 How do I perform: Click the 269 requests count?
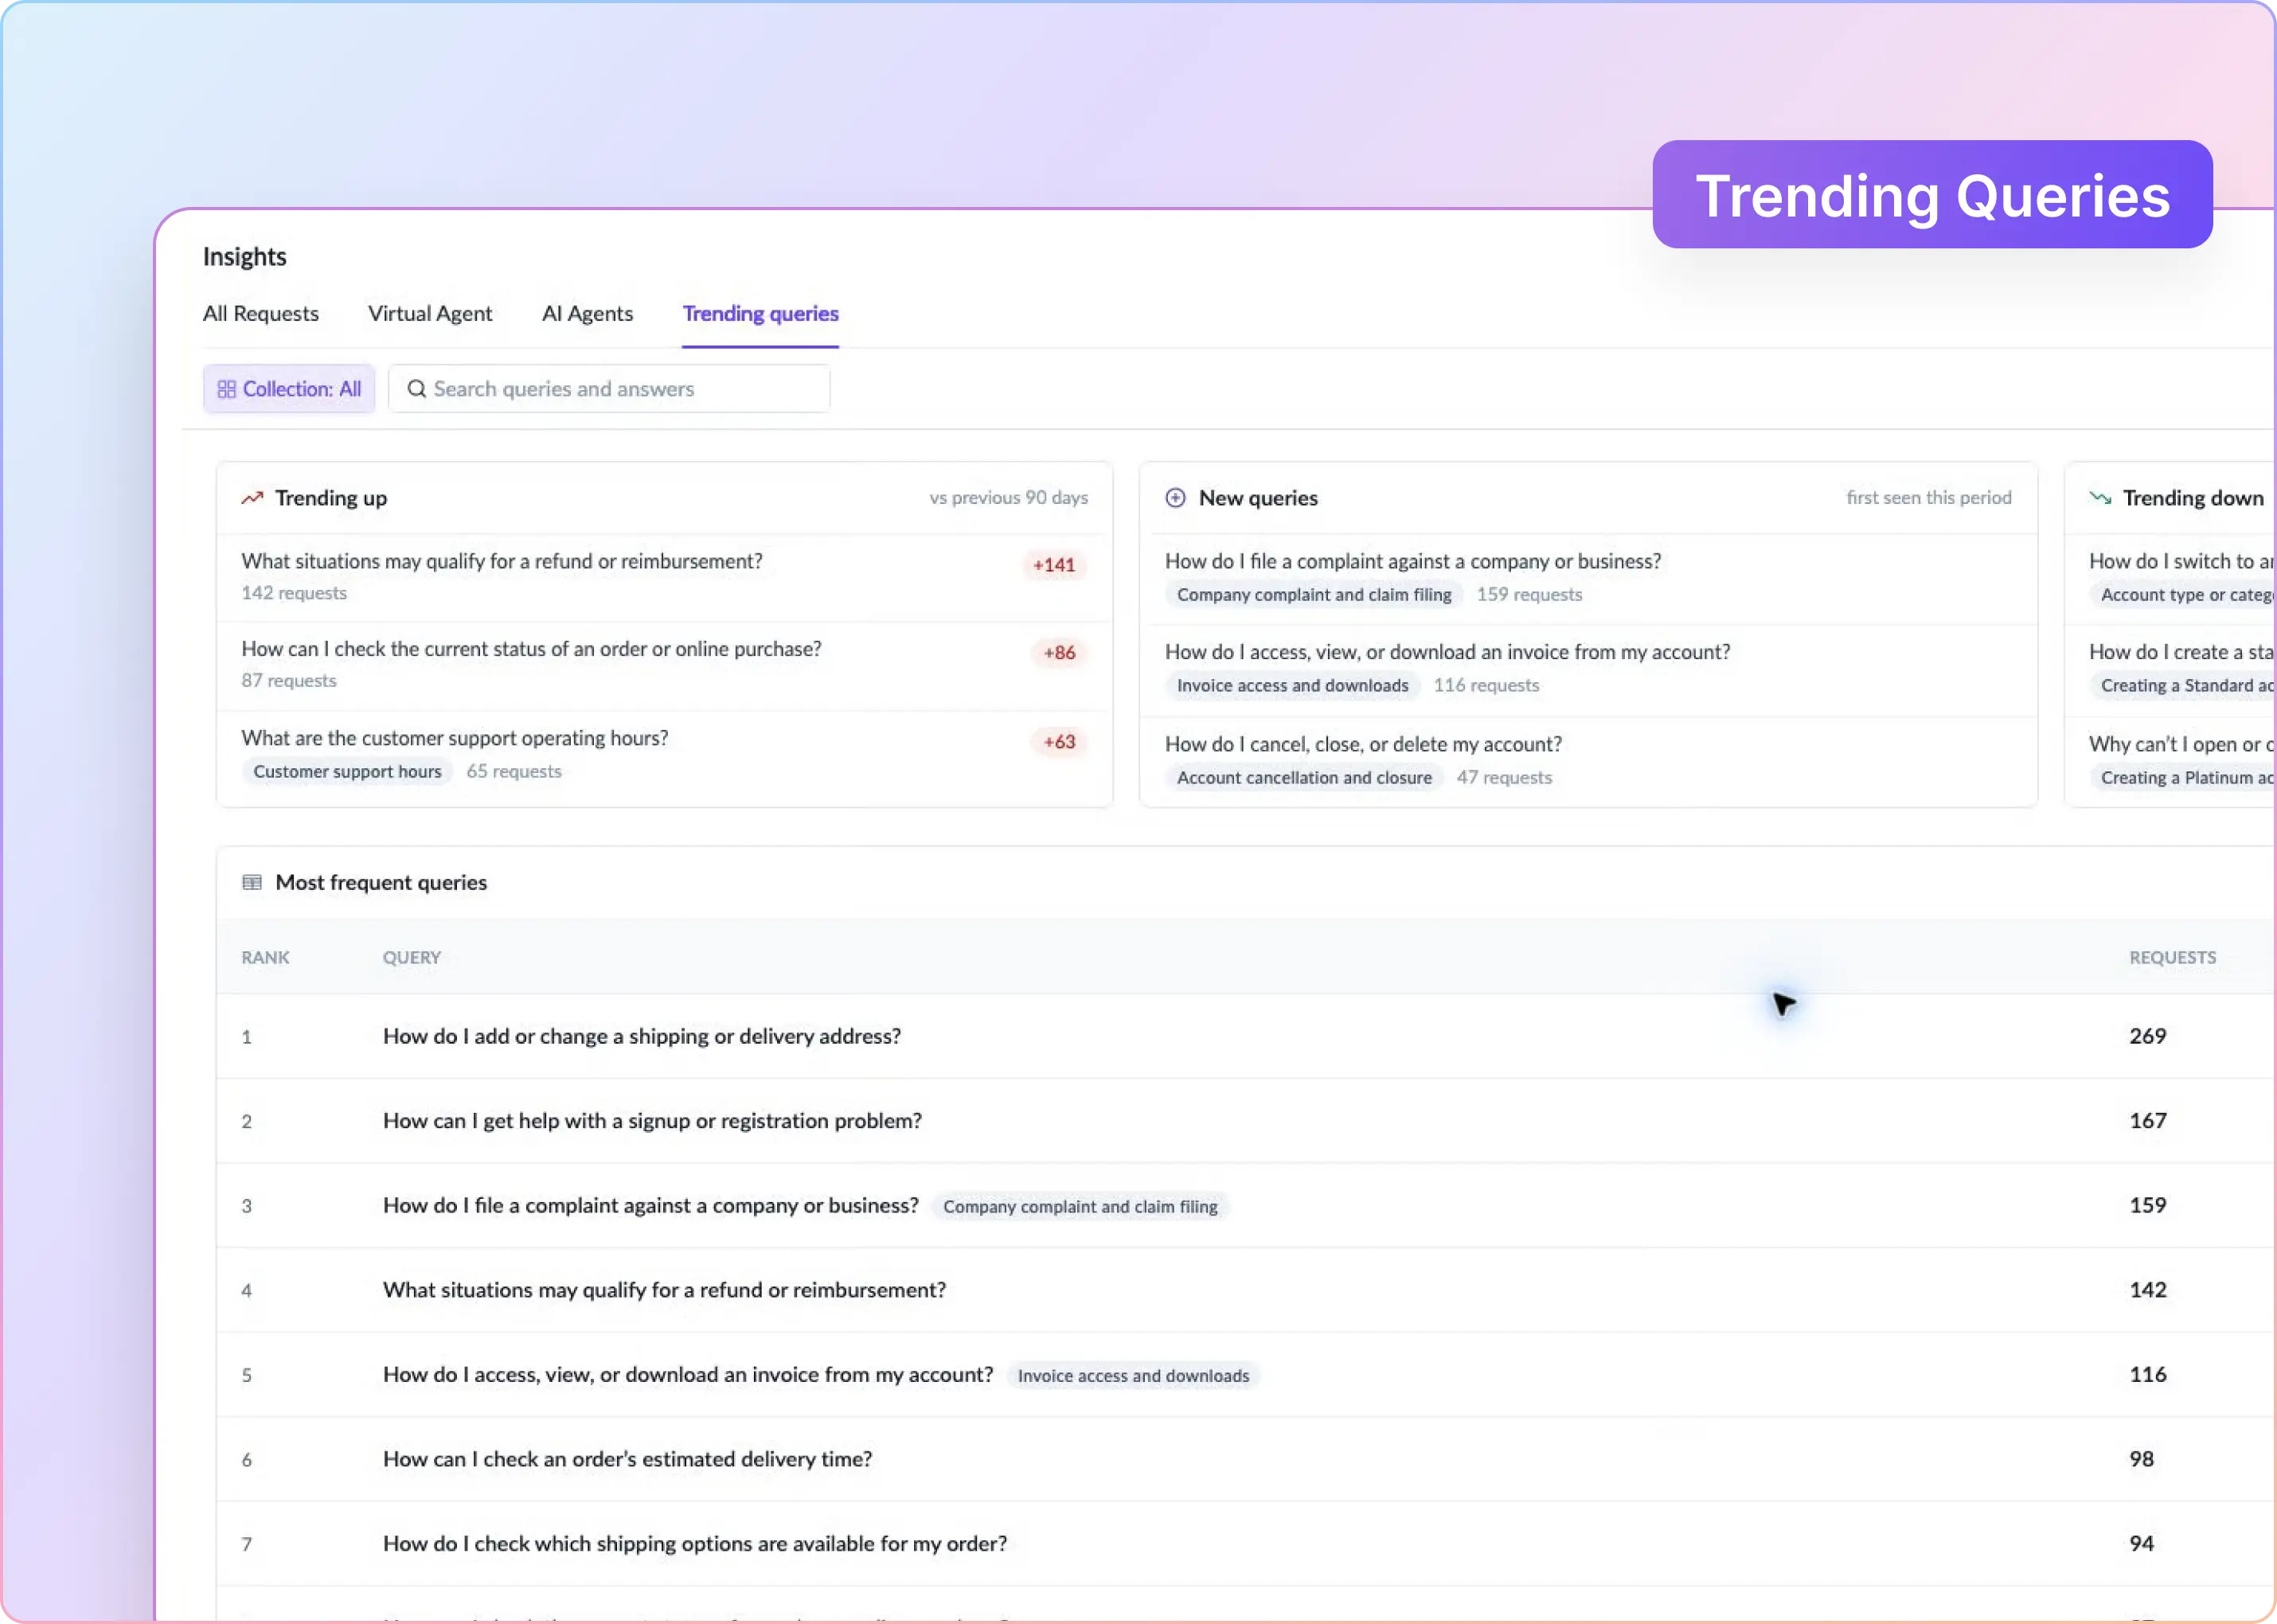coord(2147,1036)
